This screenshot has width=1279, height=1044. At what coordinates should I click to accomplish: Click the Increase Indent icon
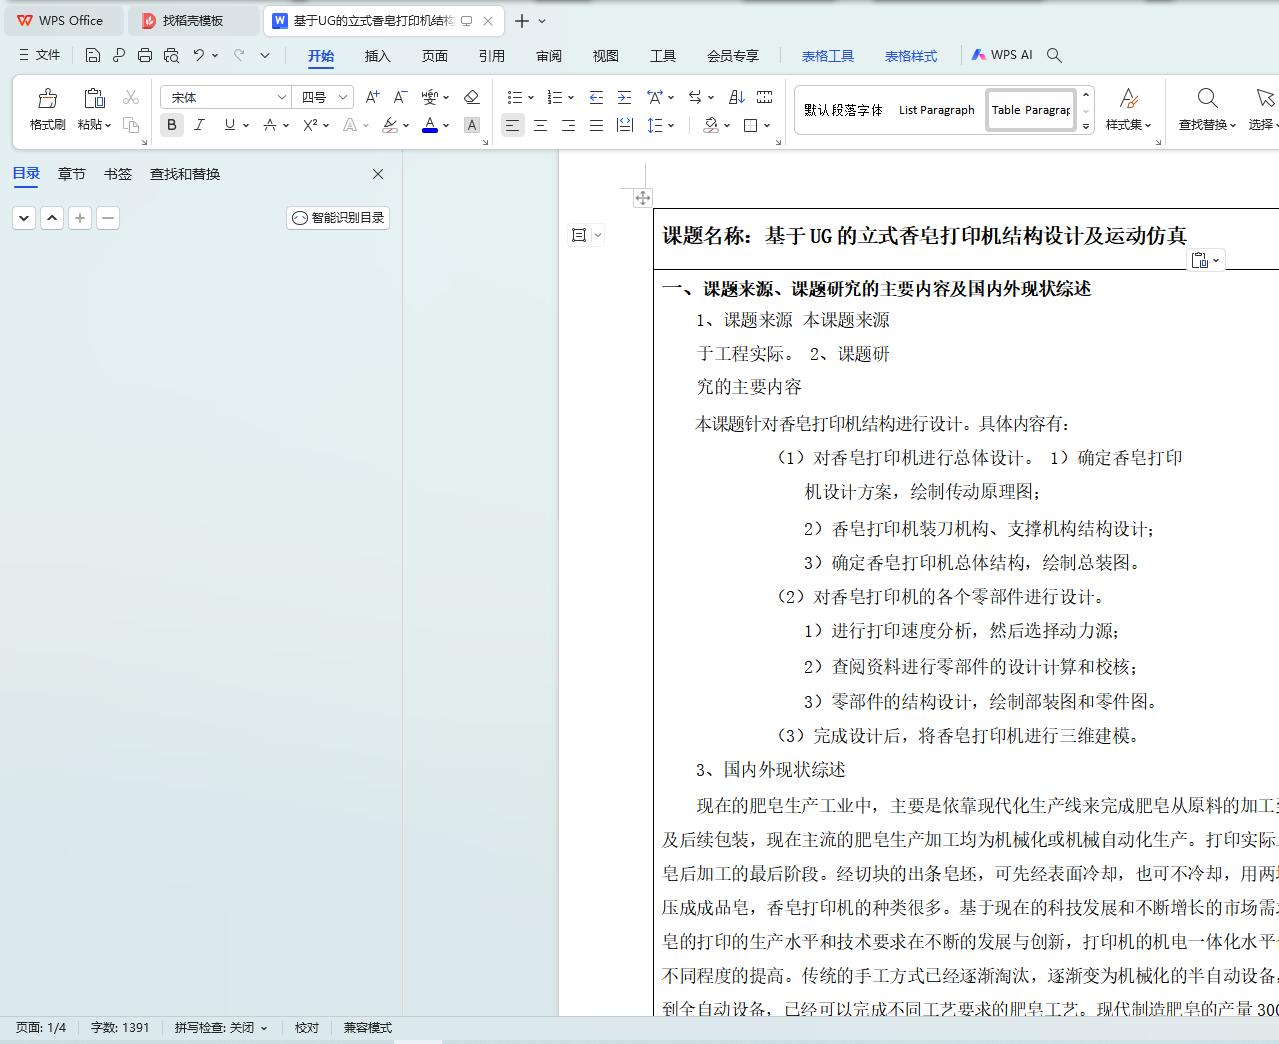(x=624, y=97)
